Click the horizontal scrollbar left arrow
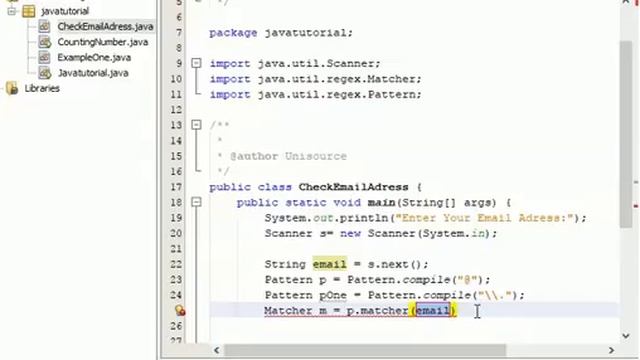 (217, 350)
